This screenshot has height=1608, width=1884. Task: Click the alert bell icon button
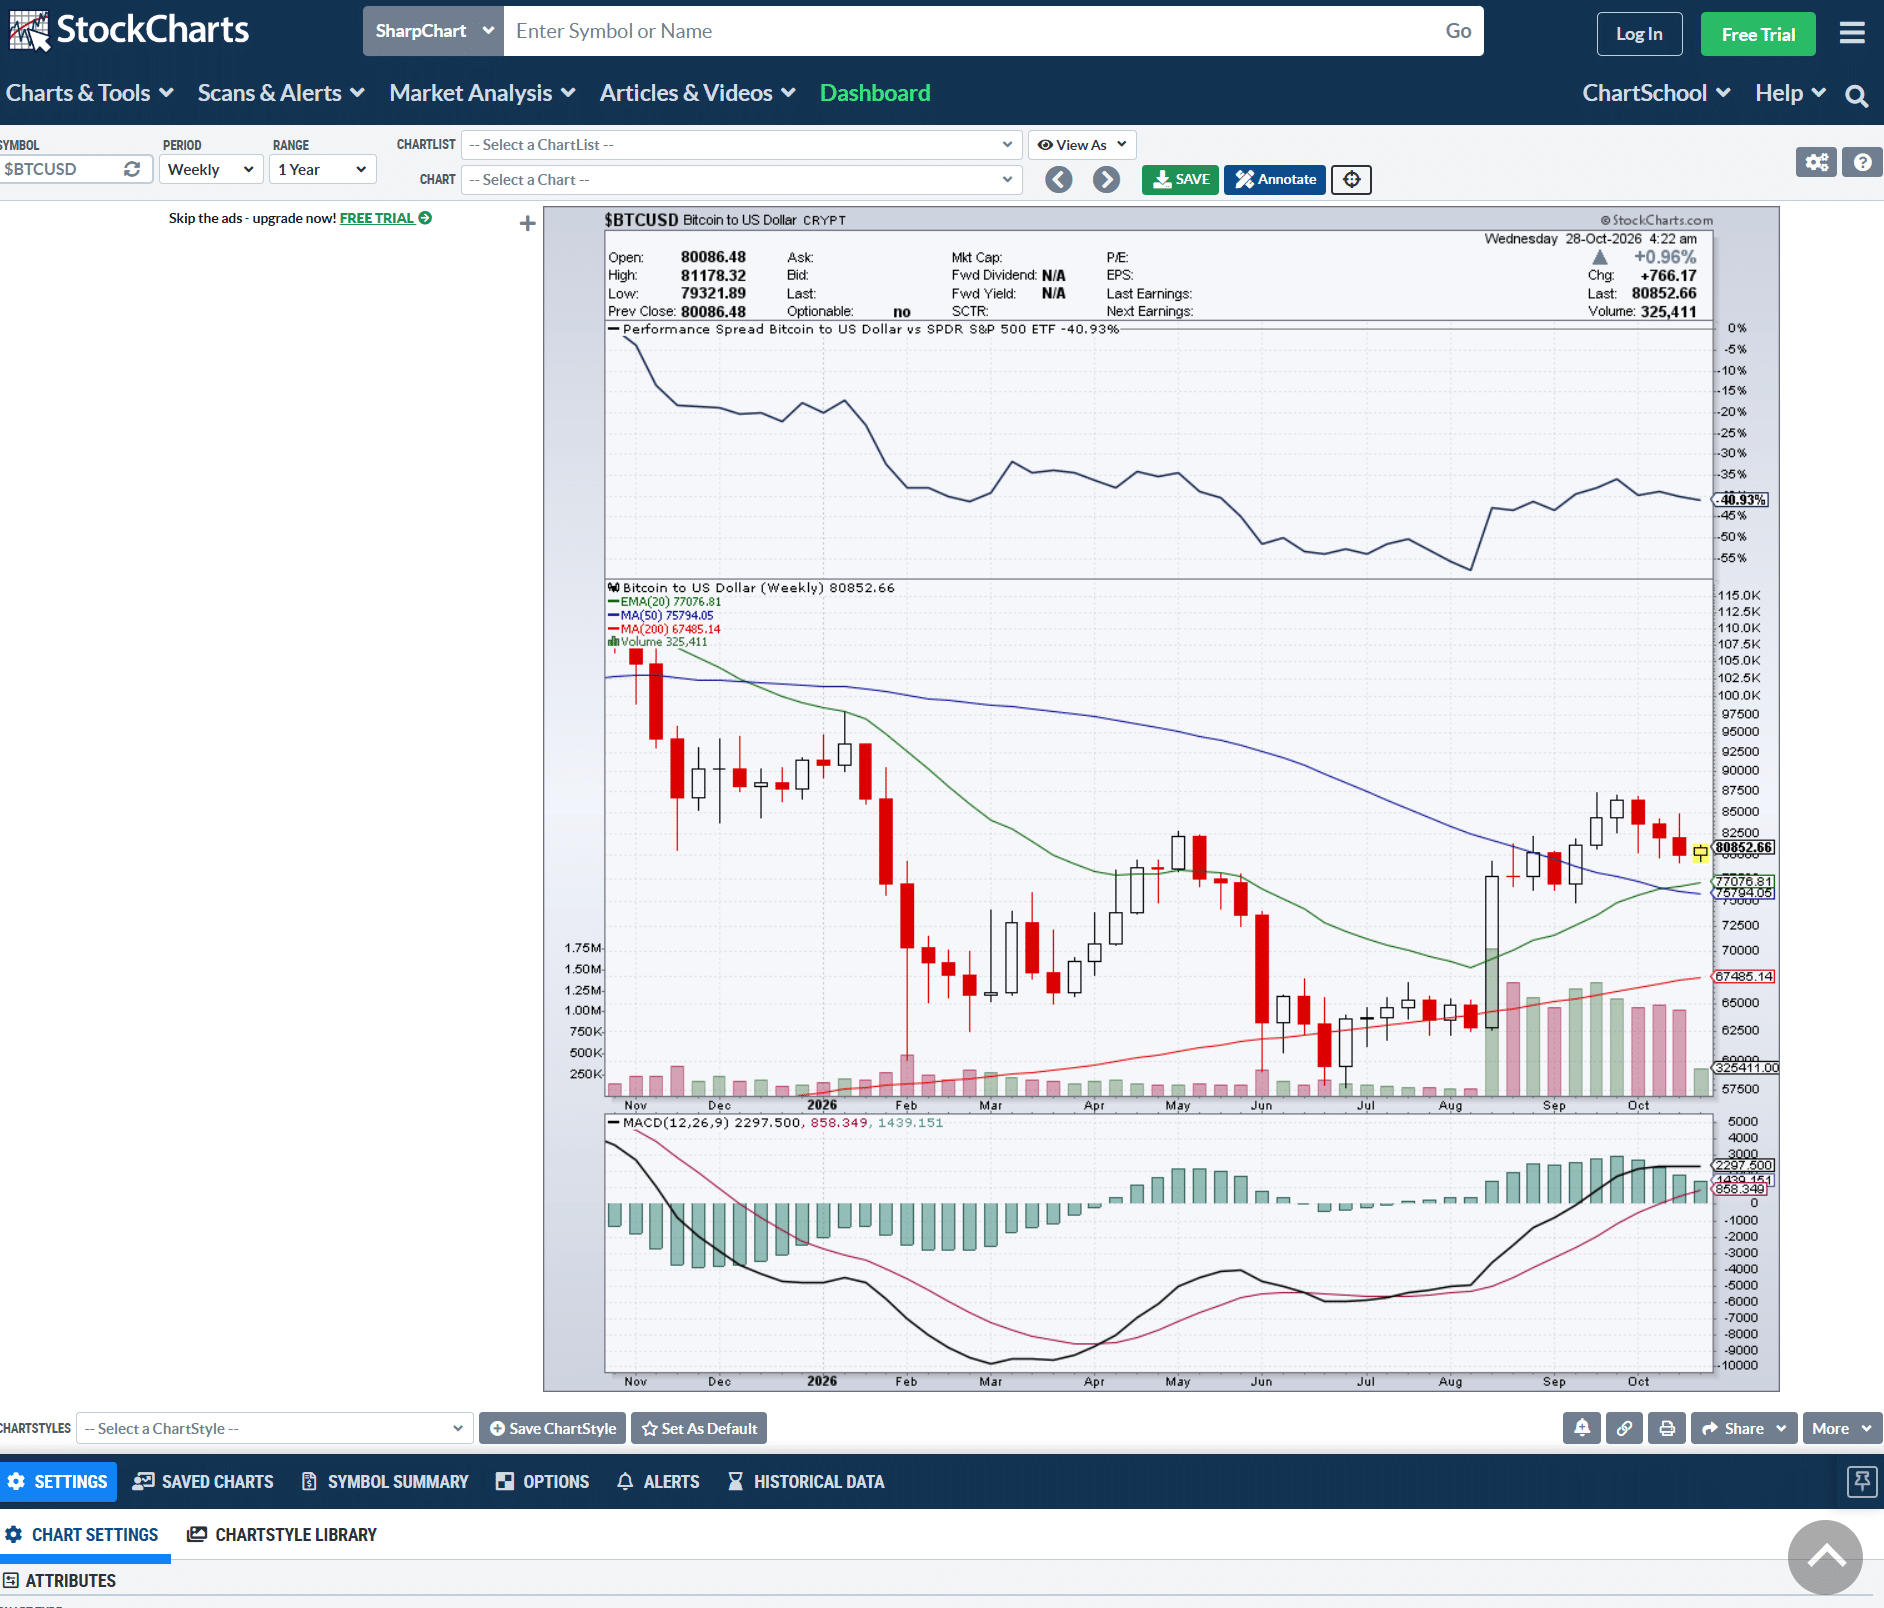pos(1582,1428)
